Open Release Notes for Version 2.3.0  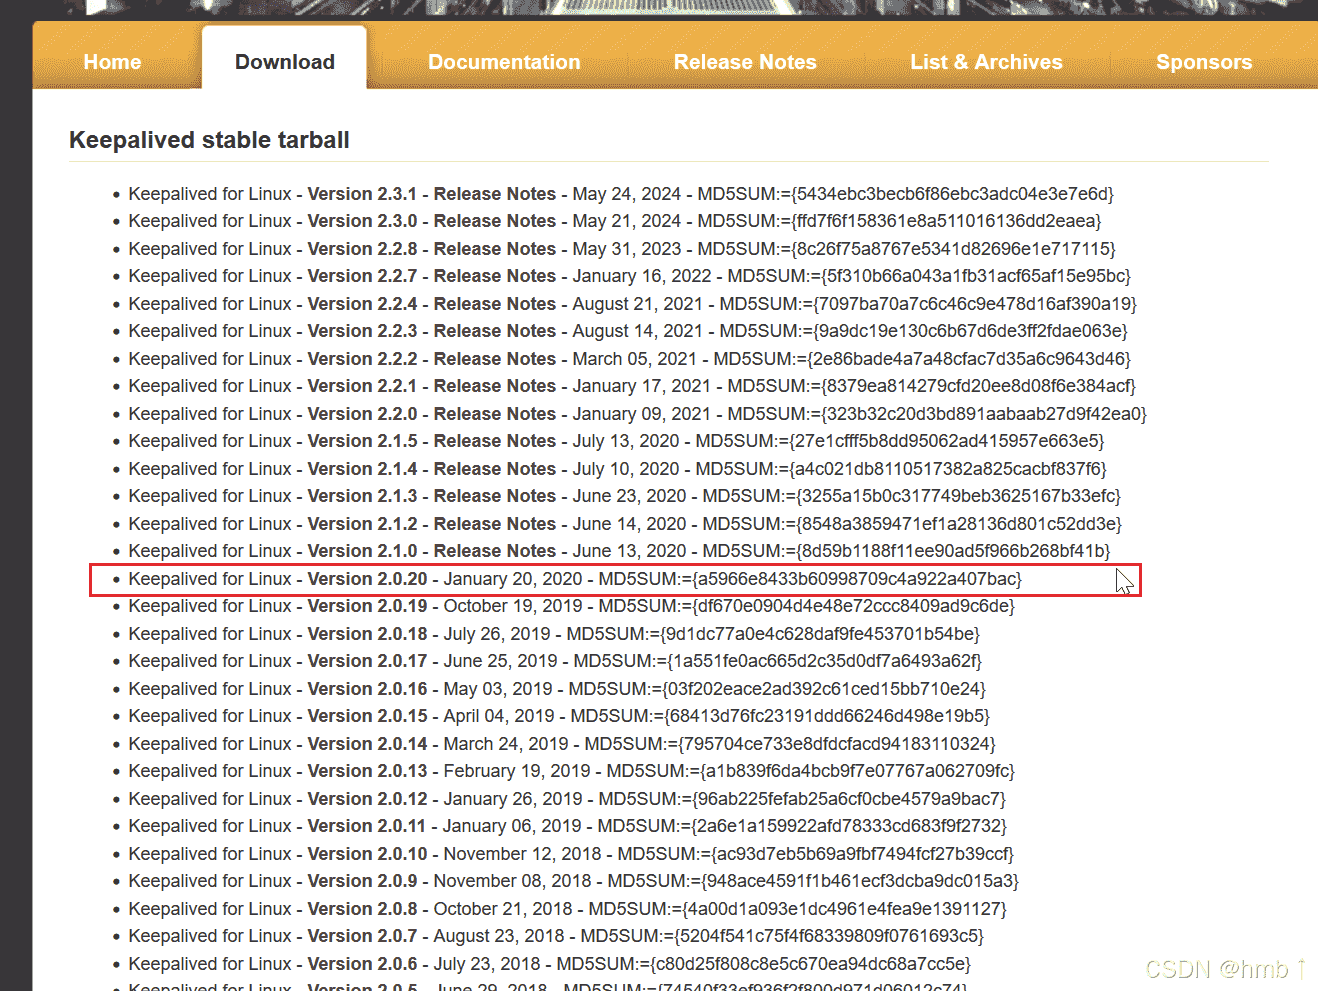pos(495,221)
